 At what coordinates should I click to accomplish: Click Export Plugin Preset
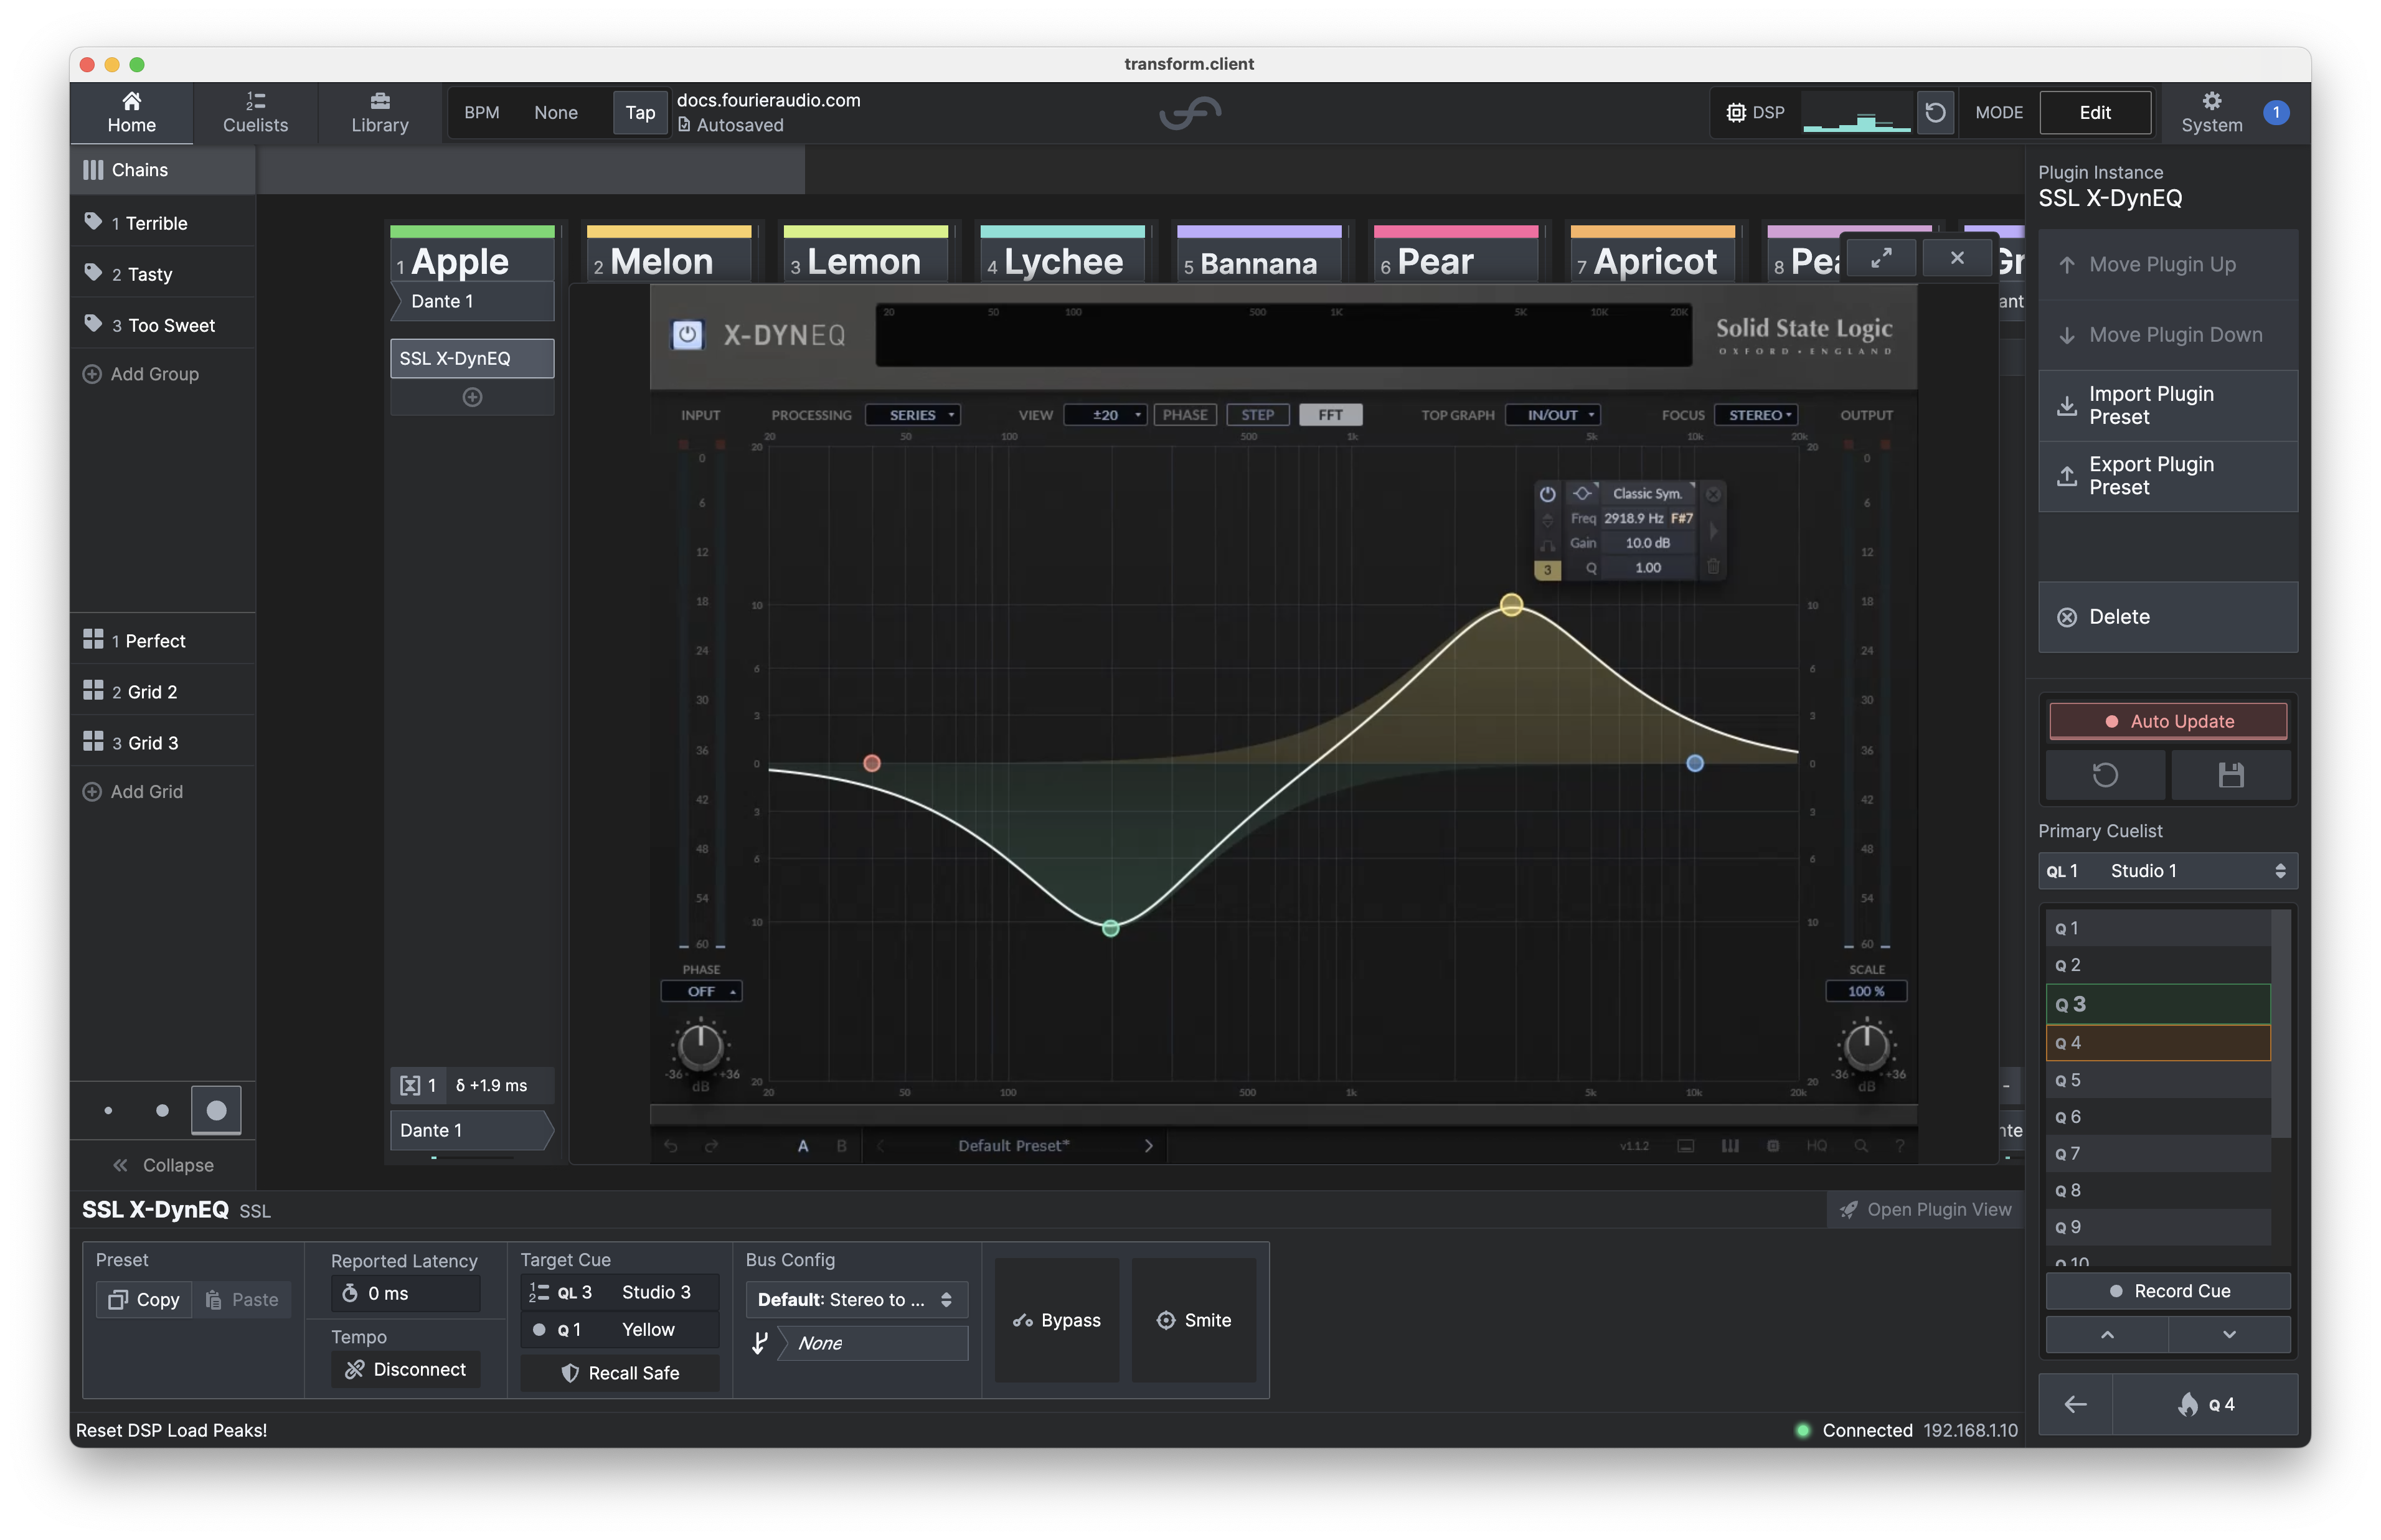2167,476
